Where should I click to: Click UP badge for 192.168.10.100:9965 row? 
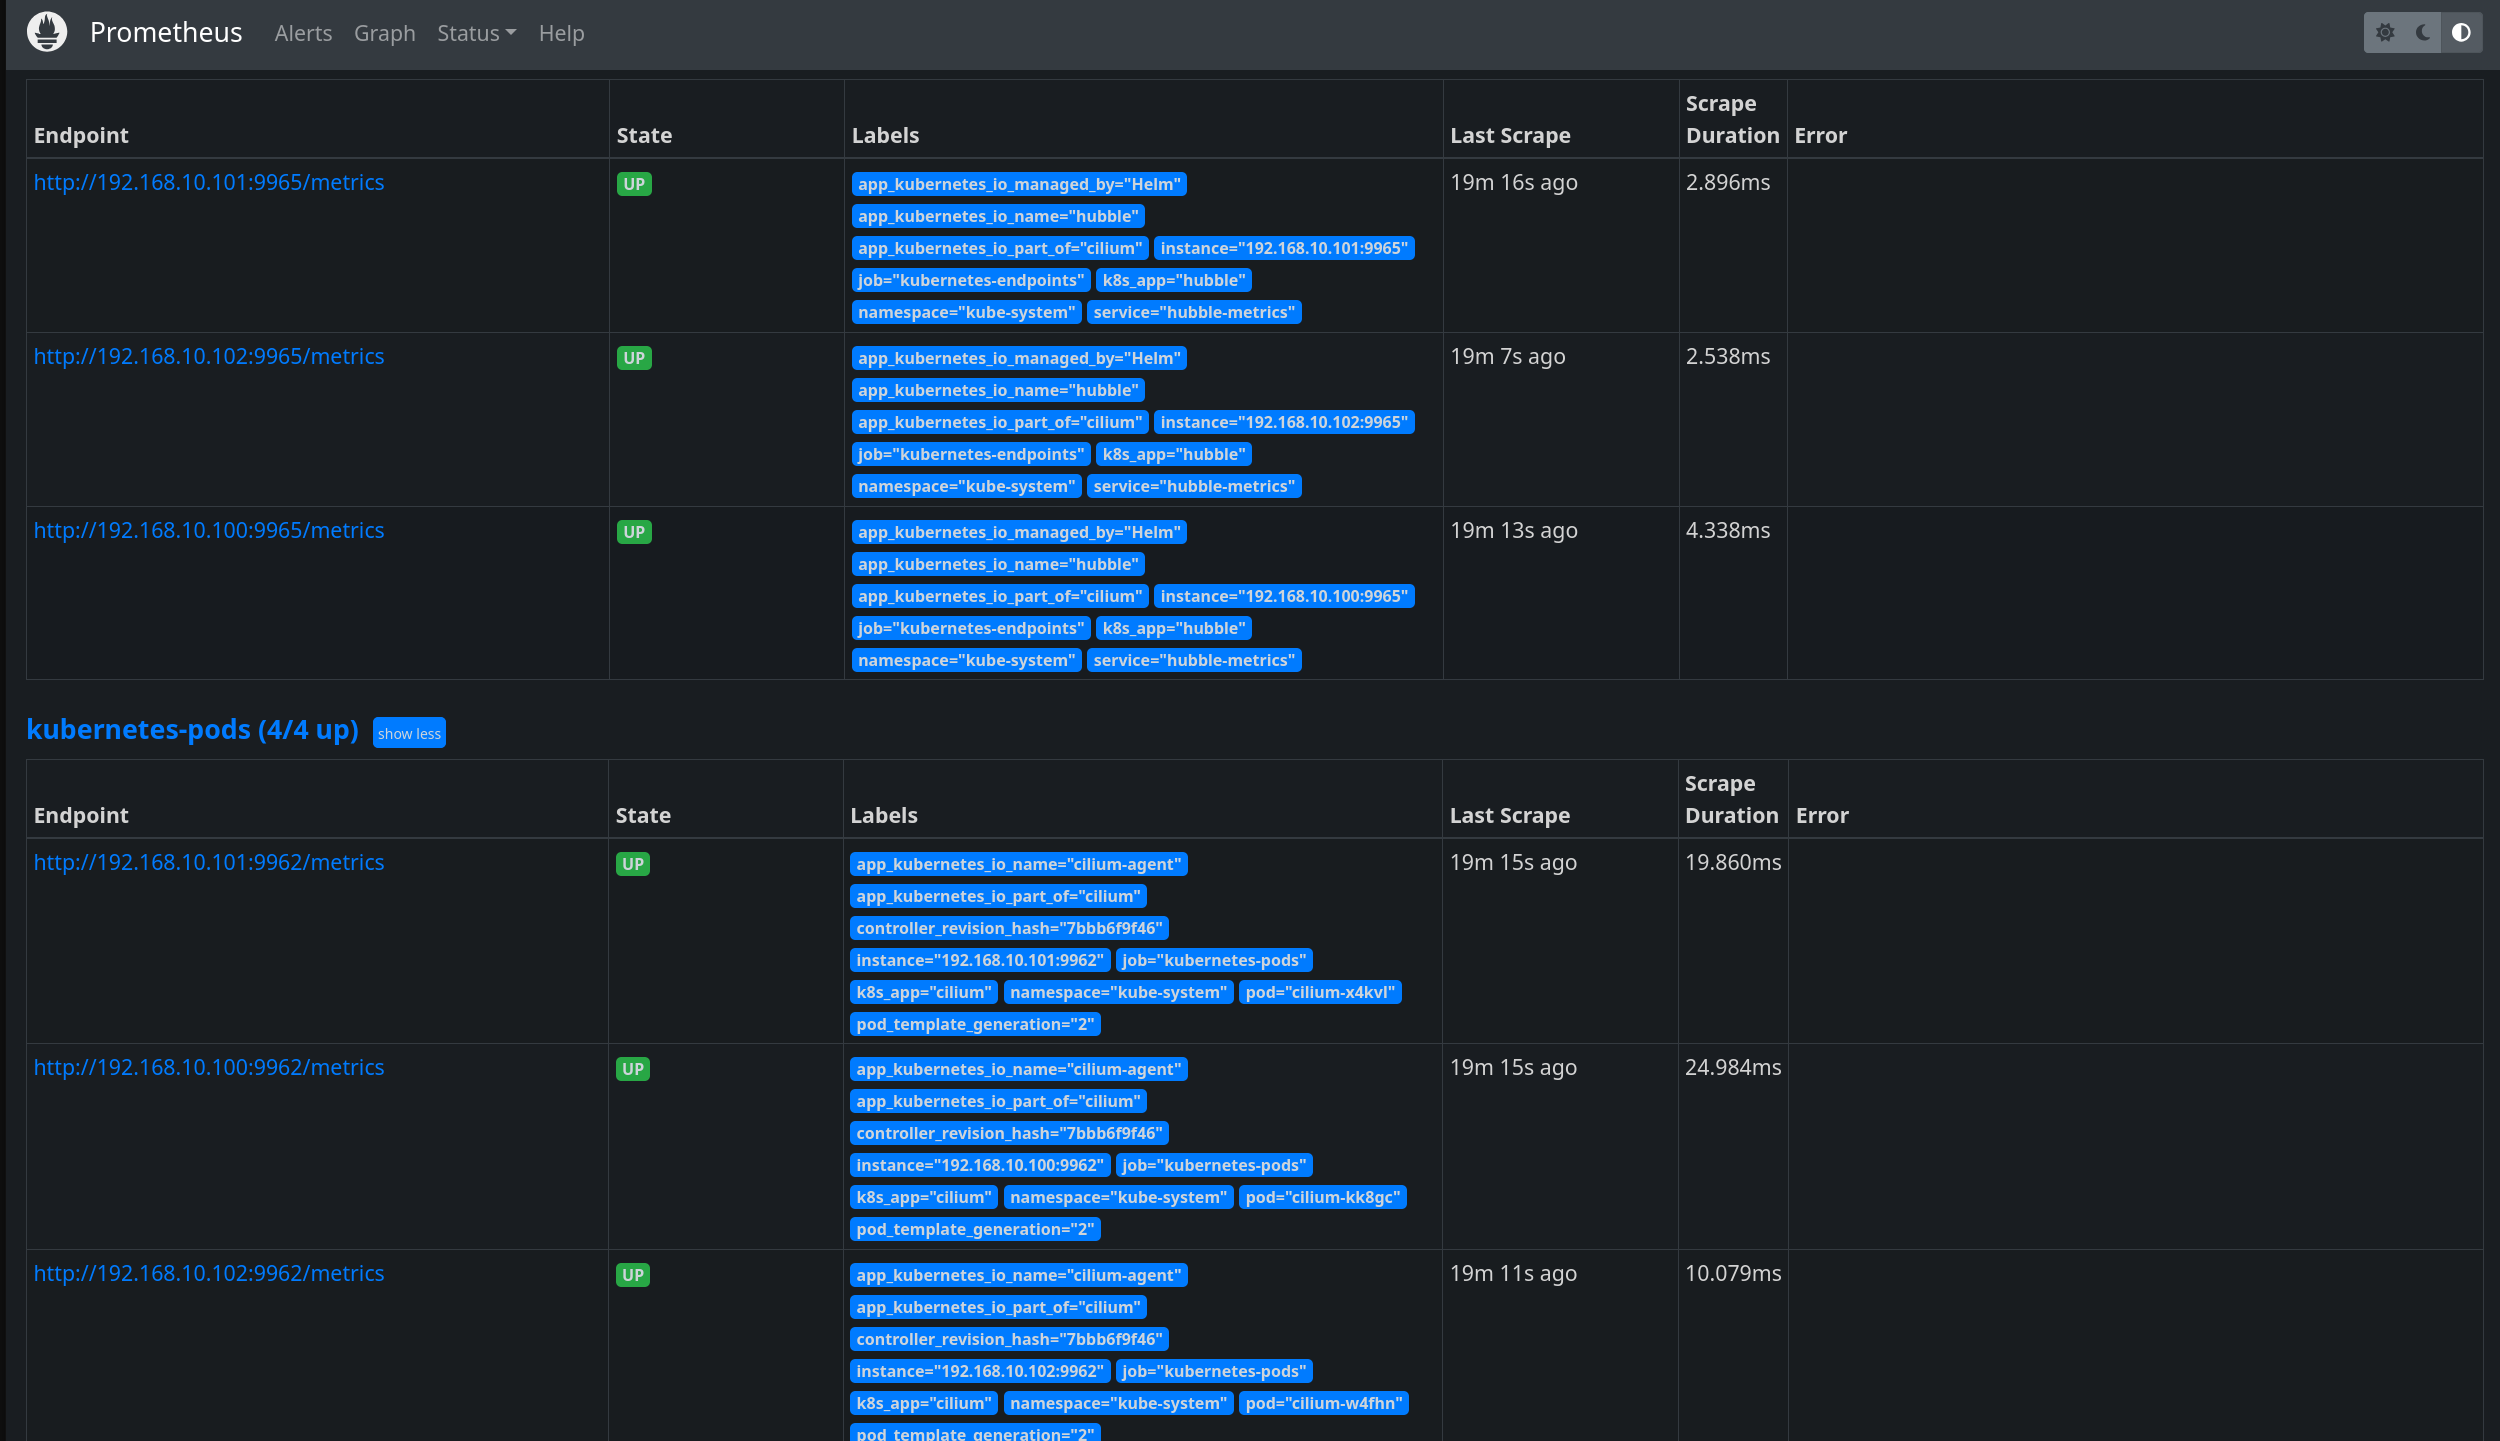point(634,532)
